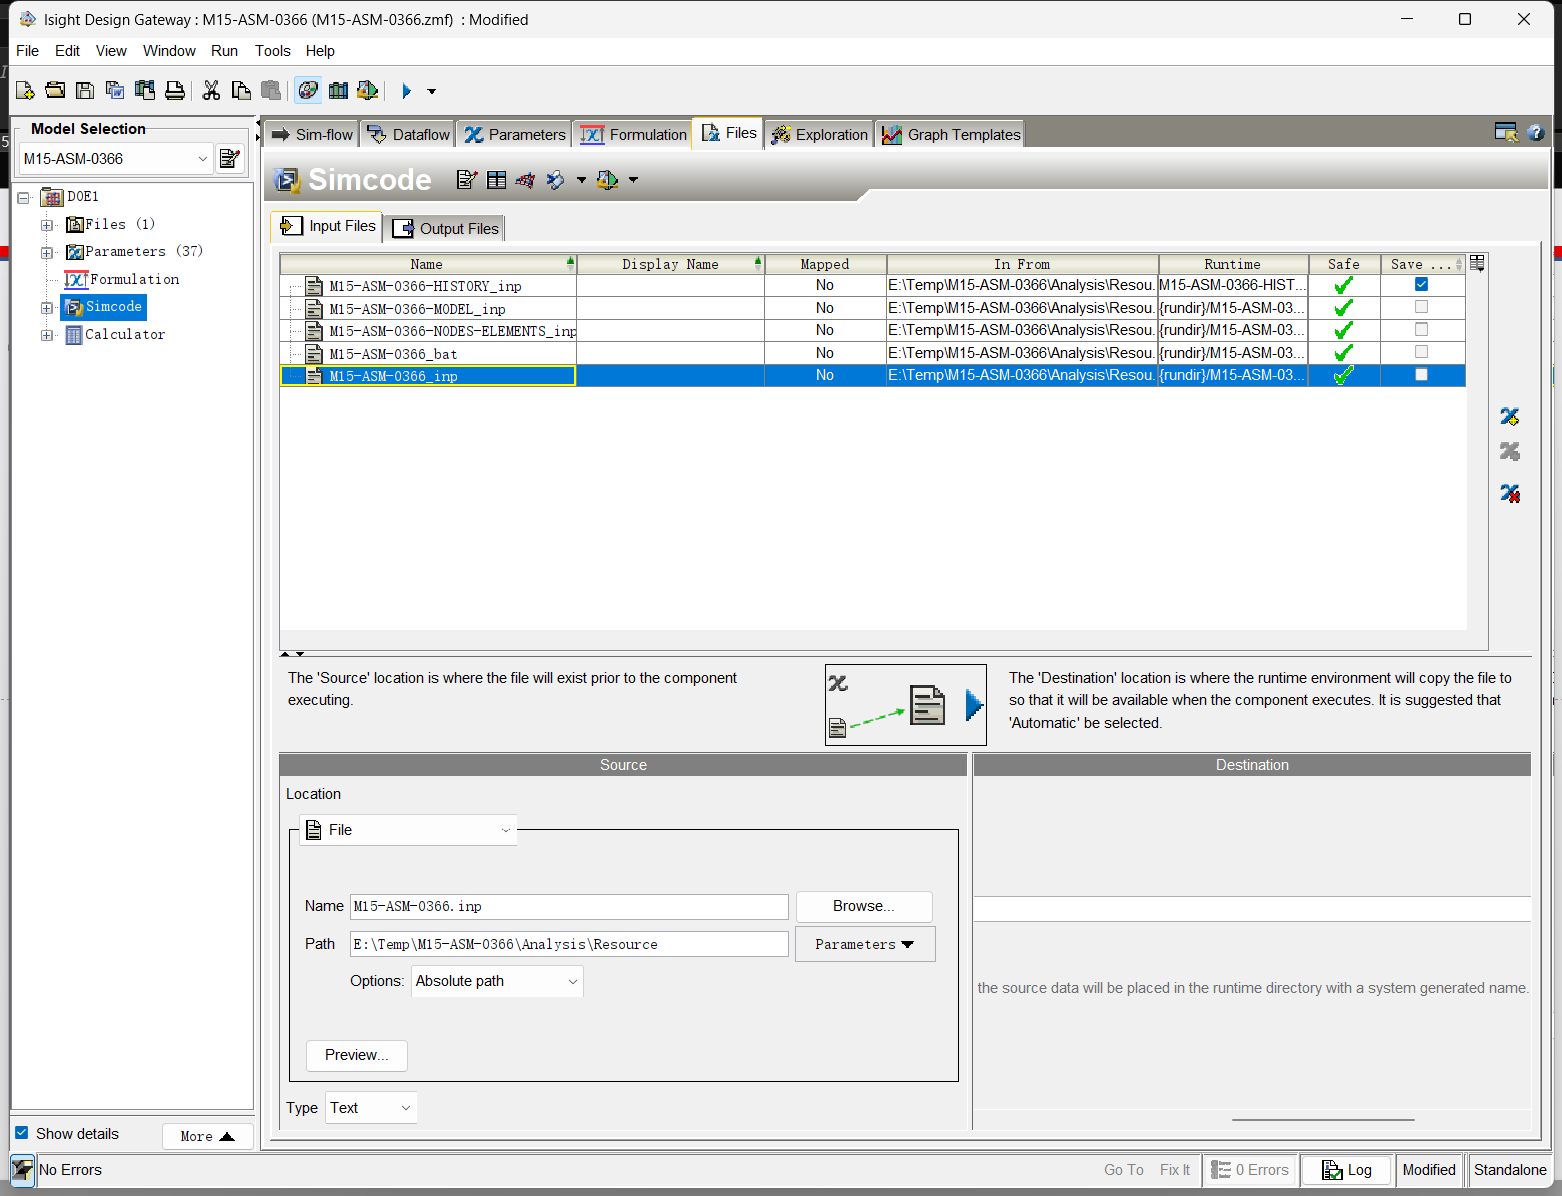Toggle the Show details checkbox
The width and height of the screenshot is (1562, 1196).
point(22,1133)
